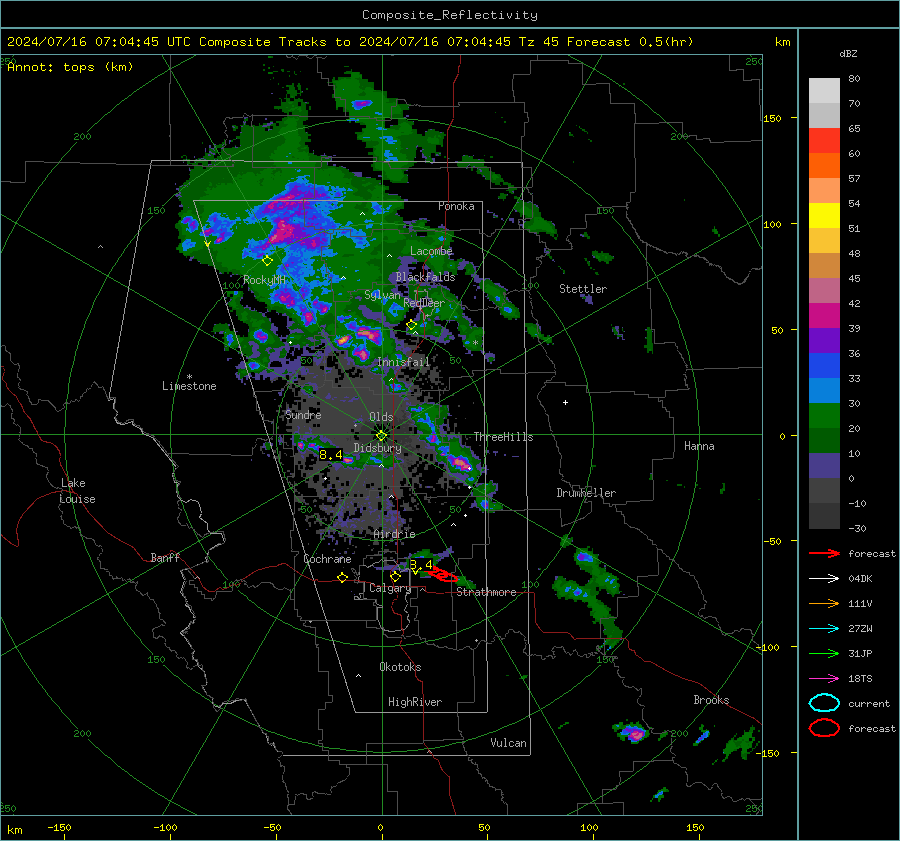Click the 'Annot: tops (km)' annotation text
The height and width of the screenshot is (841, 900).
71,67
